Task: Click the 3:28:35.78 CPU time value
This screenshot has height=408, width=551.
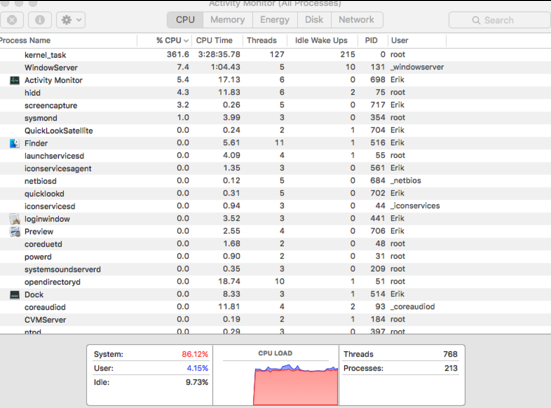Action: [x=219, y=54]
